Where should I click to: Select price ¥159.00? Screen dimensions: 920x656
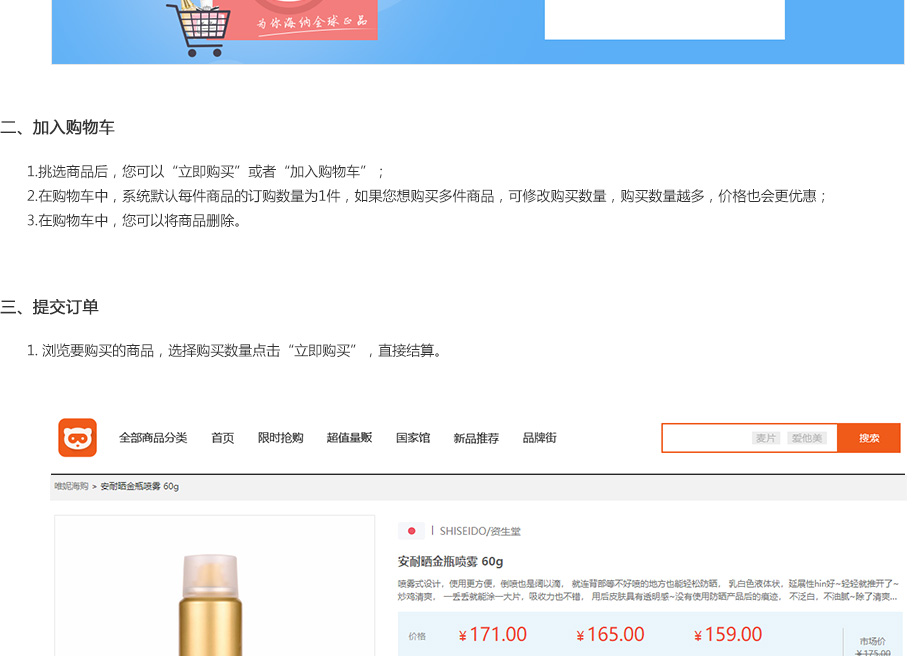(x=728, y=635)
